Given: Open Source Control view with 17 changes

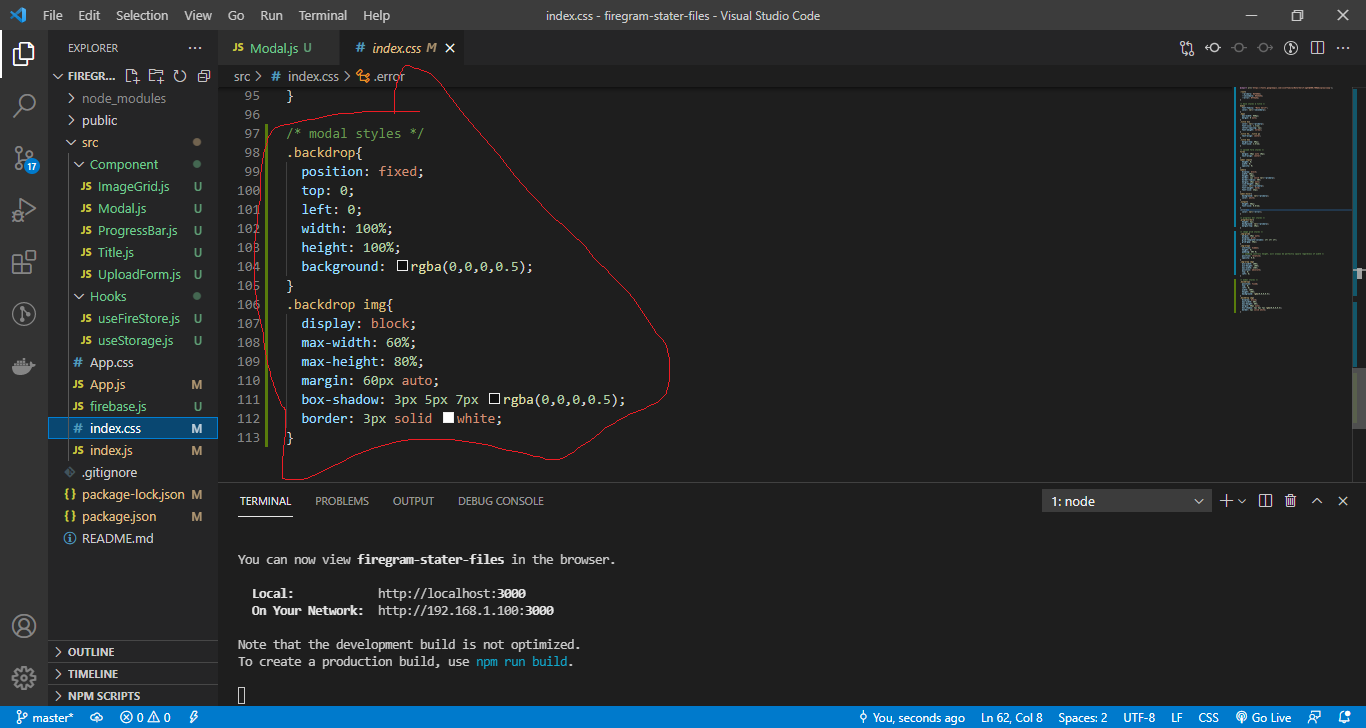Looking at the screenshot, I should pyautogui.click(x=24, y=158).
